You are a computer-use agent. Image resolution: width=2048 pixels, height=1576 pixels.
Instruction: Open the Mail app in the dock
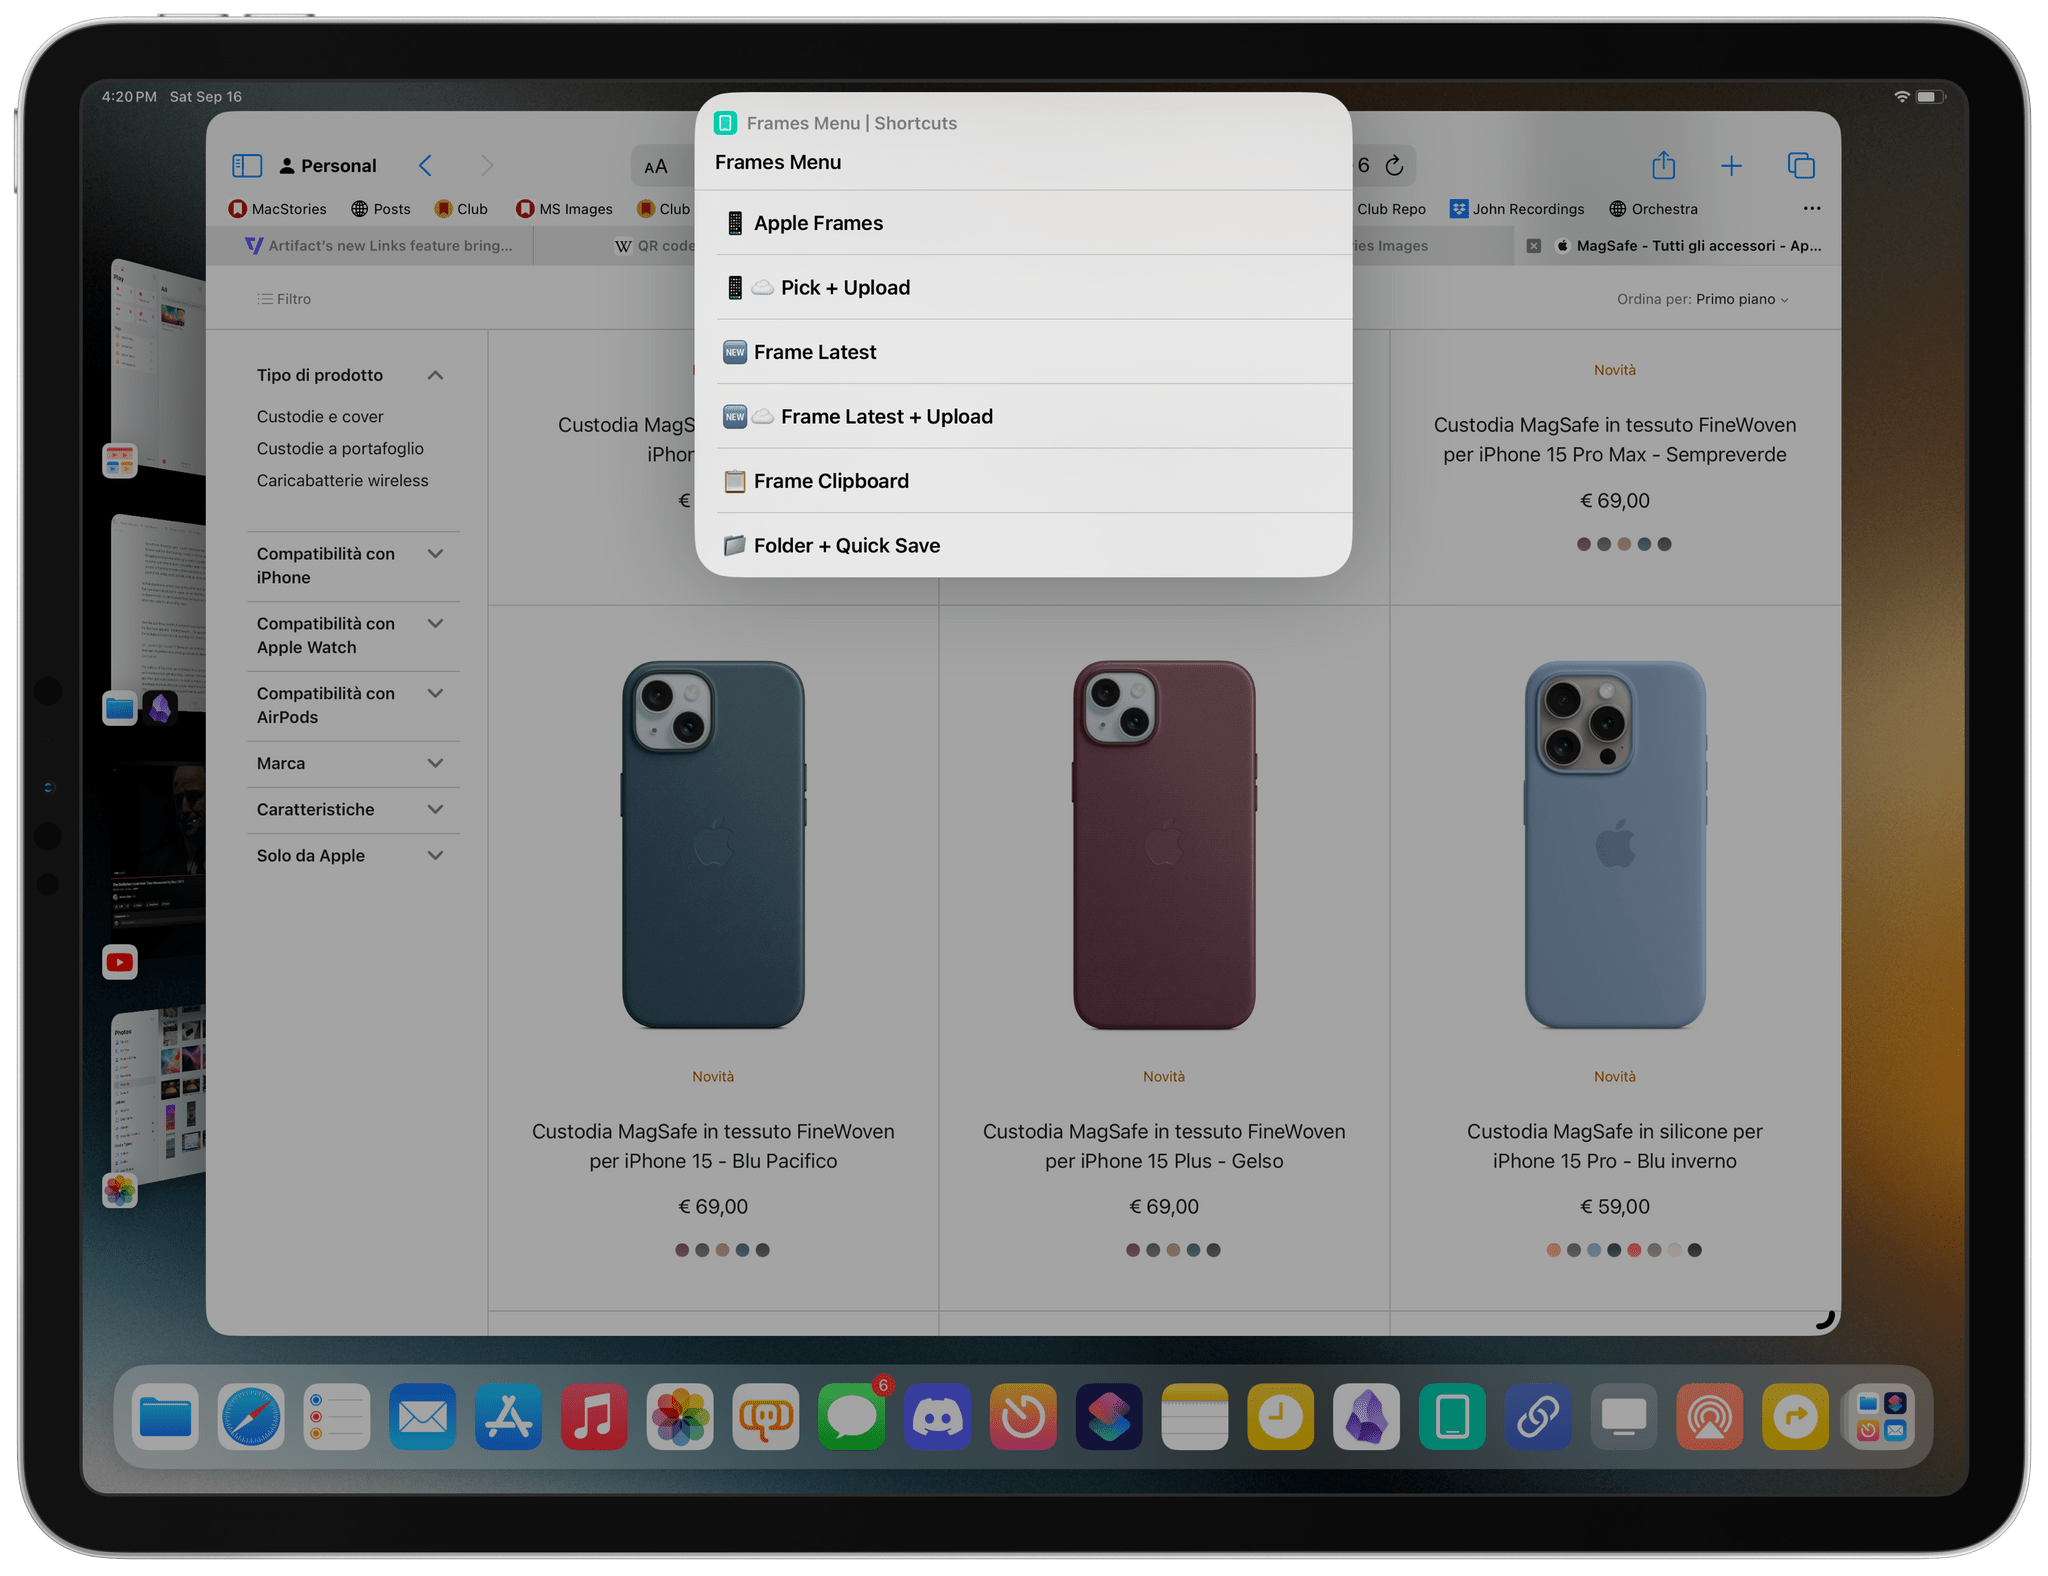click(423, 1416)
